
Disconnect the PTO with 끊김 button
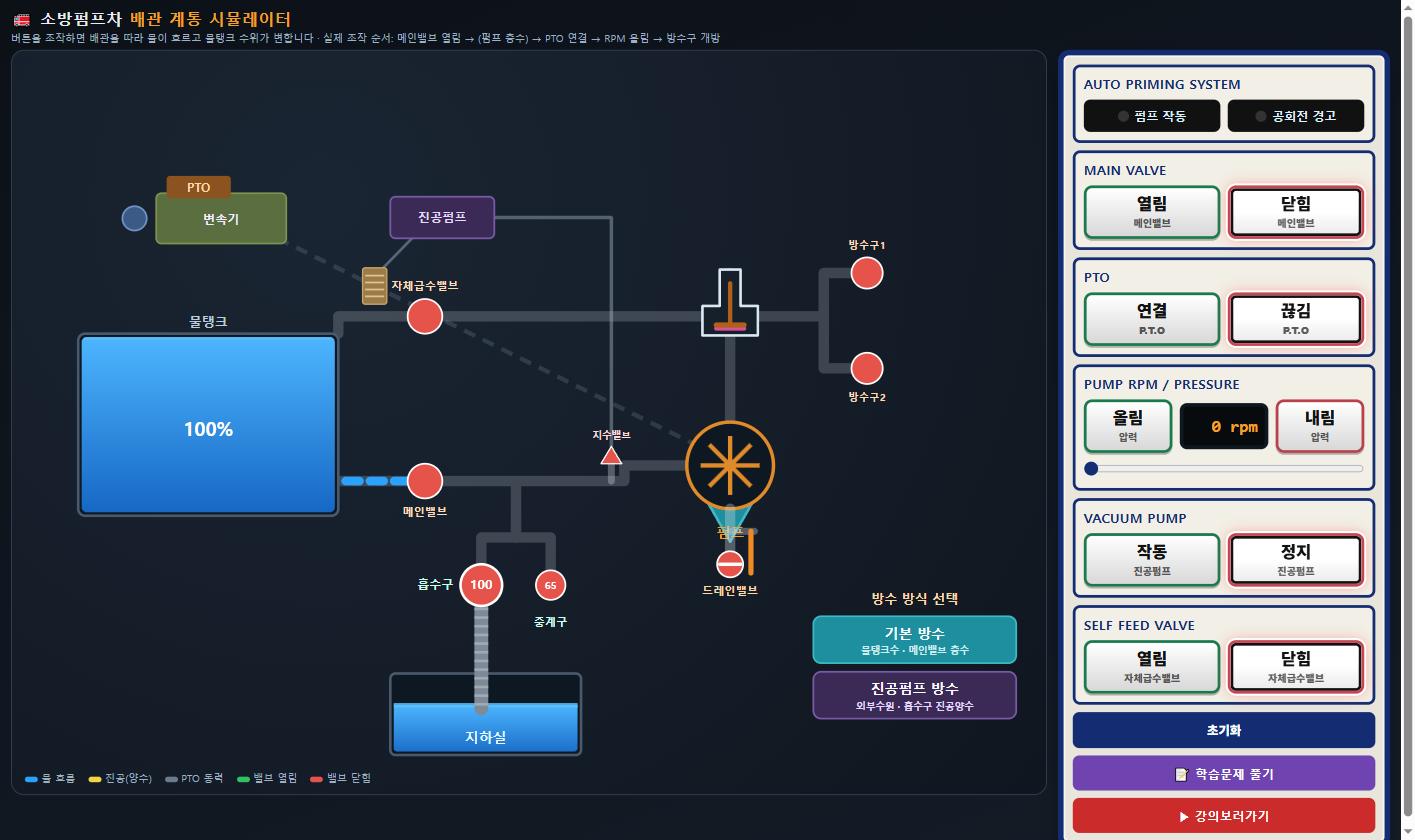(x=1296, y=319)
